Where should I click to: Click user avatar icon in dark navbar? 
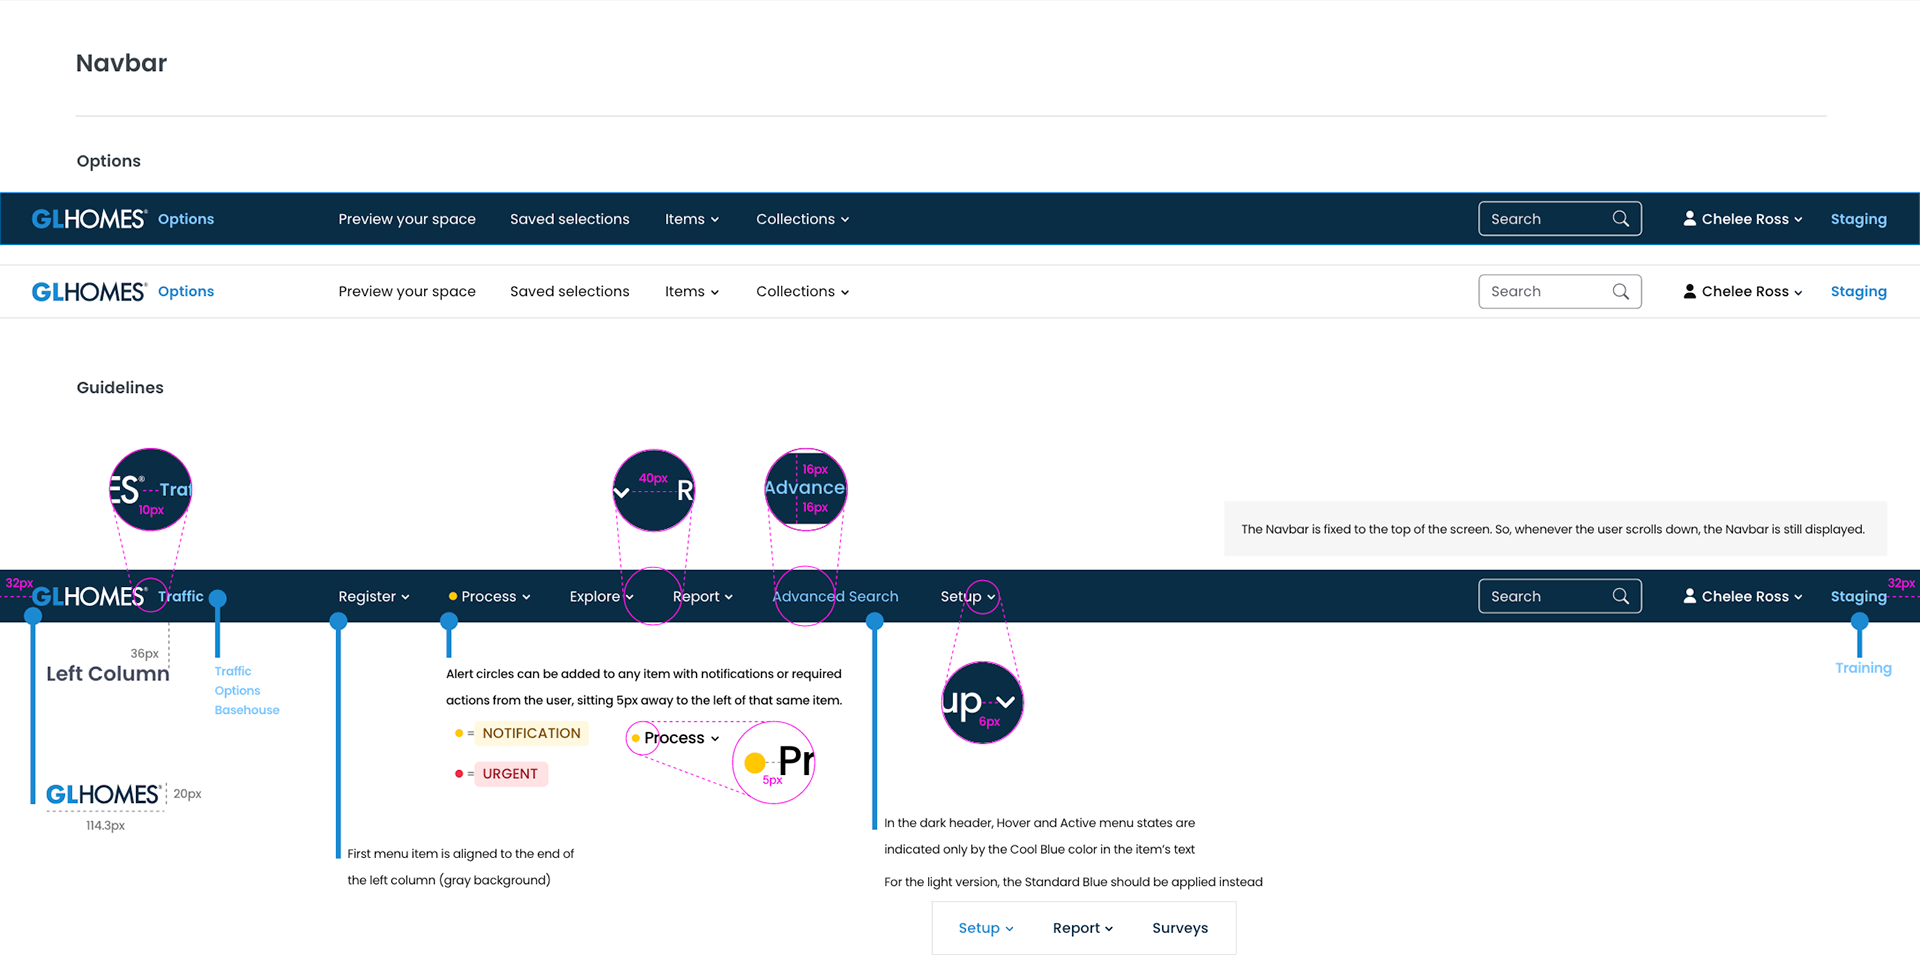1689,218
